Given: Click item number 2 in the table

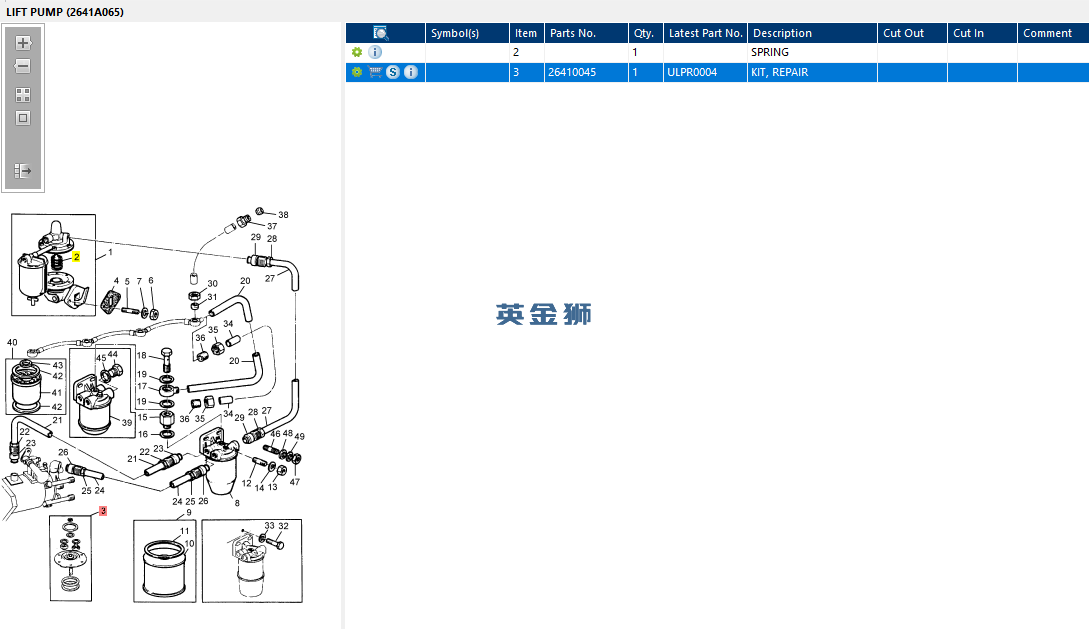Looking at the screenshot, I should [516, 52].
